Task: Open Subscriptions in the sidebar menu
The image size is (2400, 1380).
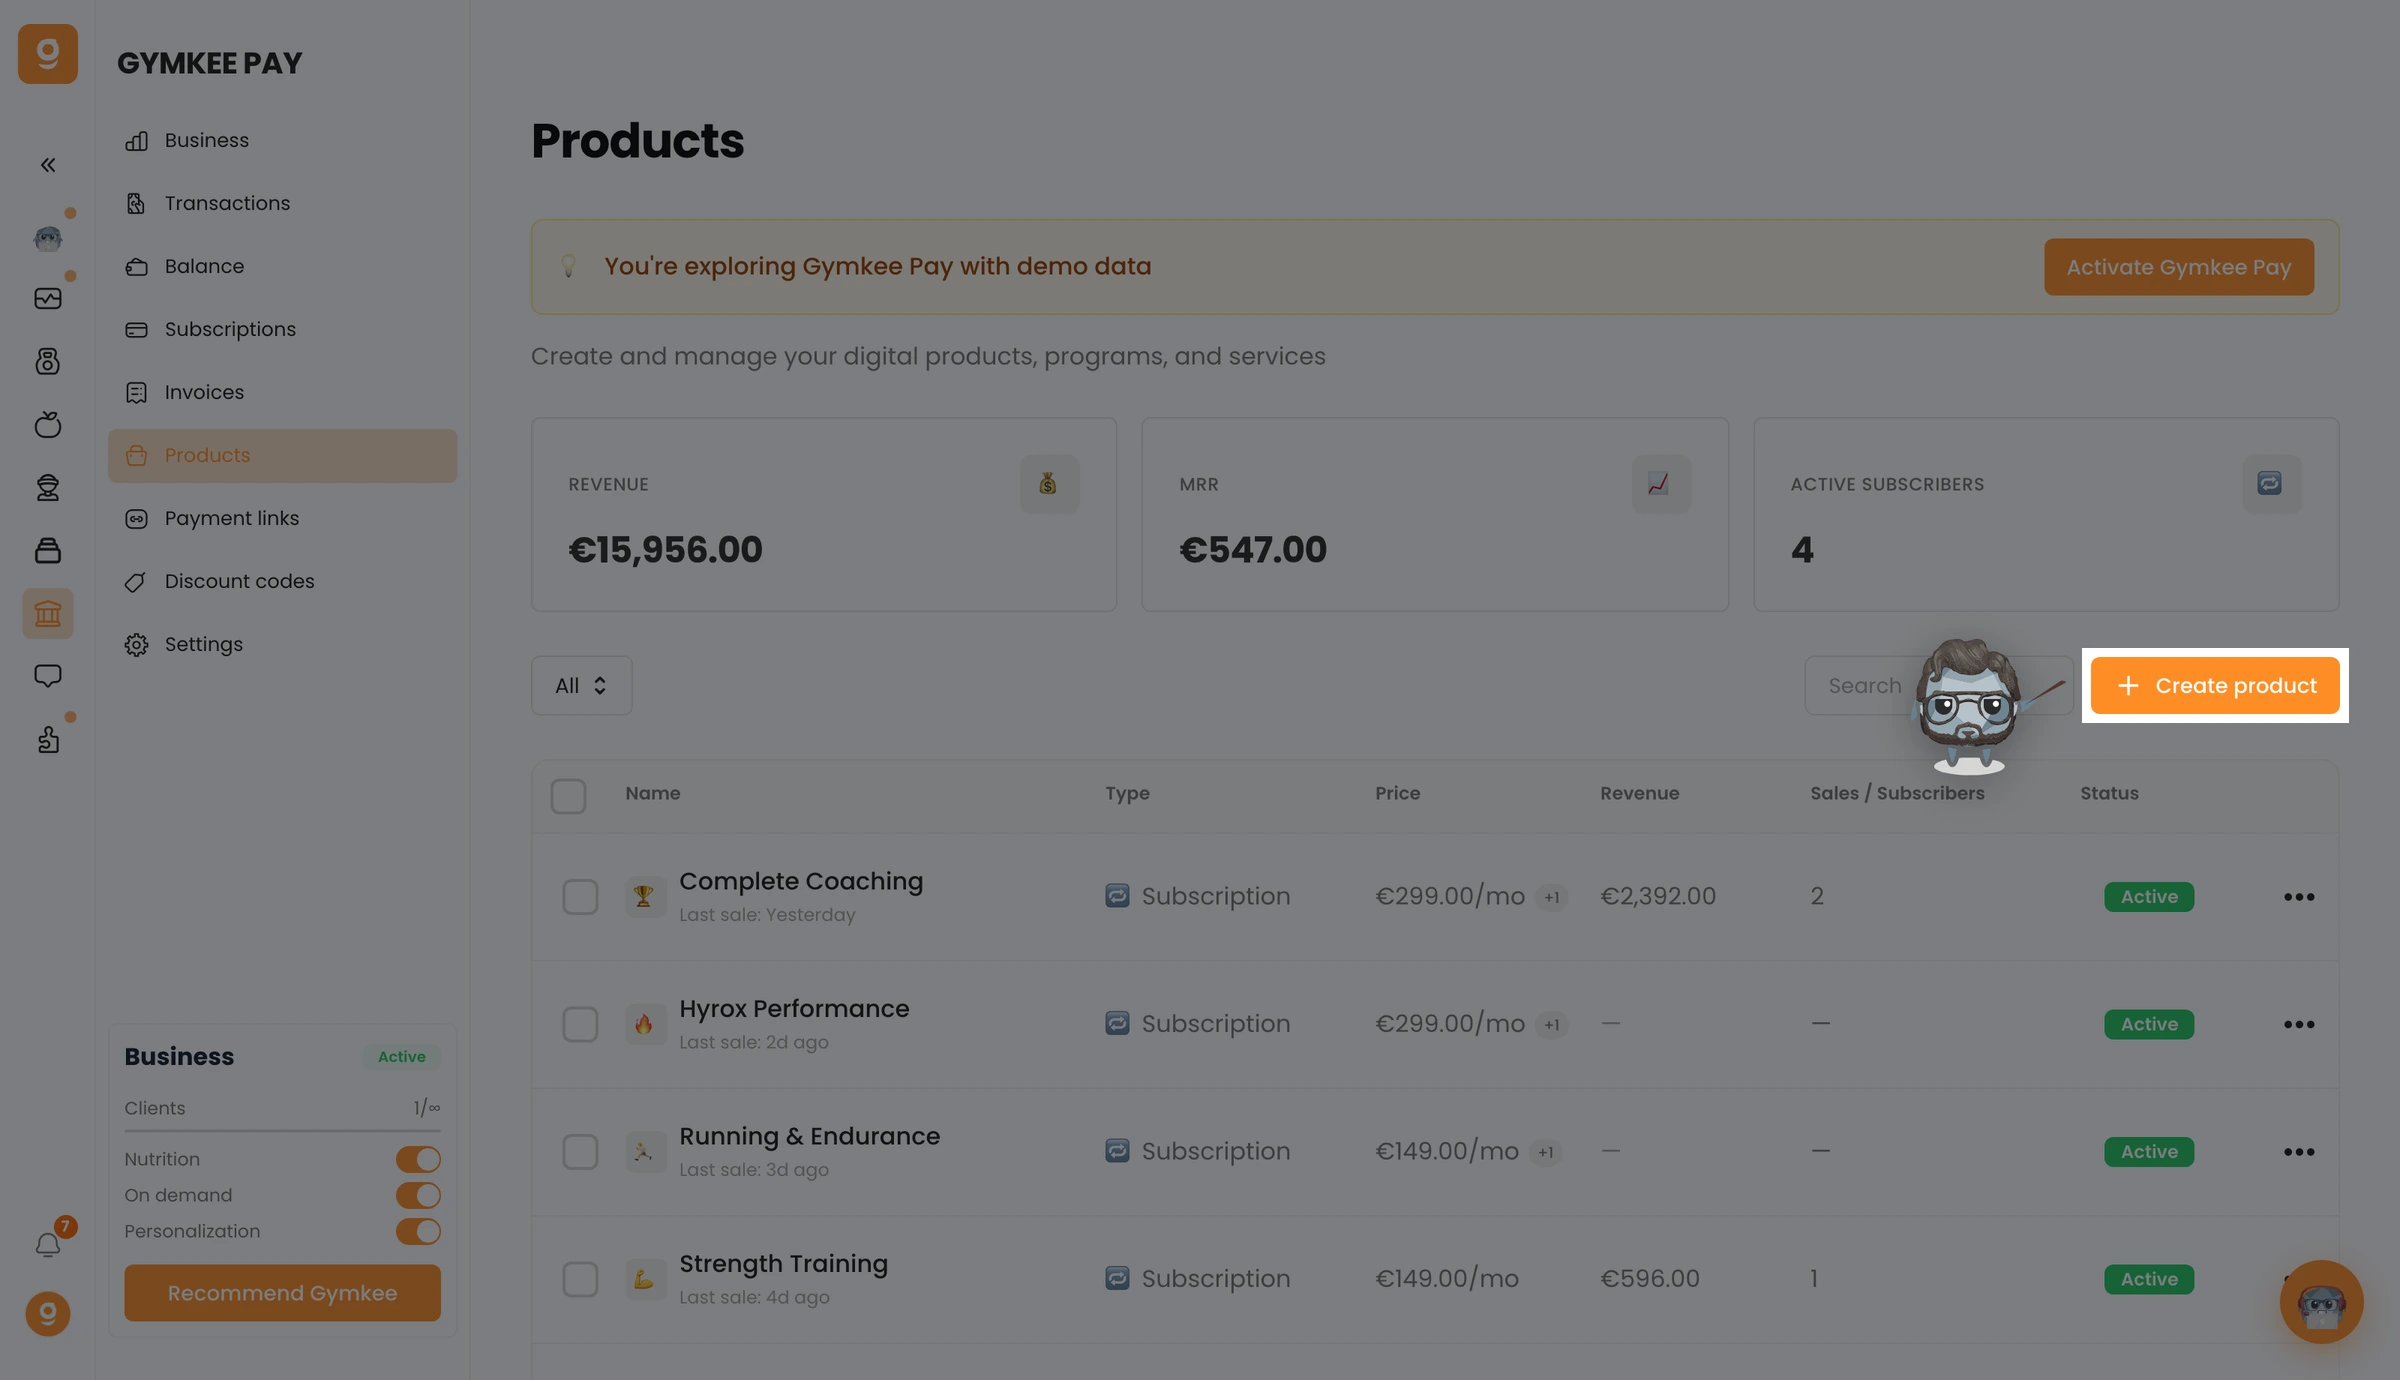Action: (282, 330)
